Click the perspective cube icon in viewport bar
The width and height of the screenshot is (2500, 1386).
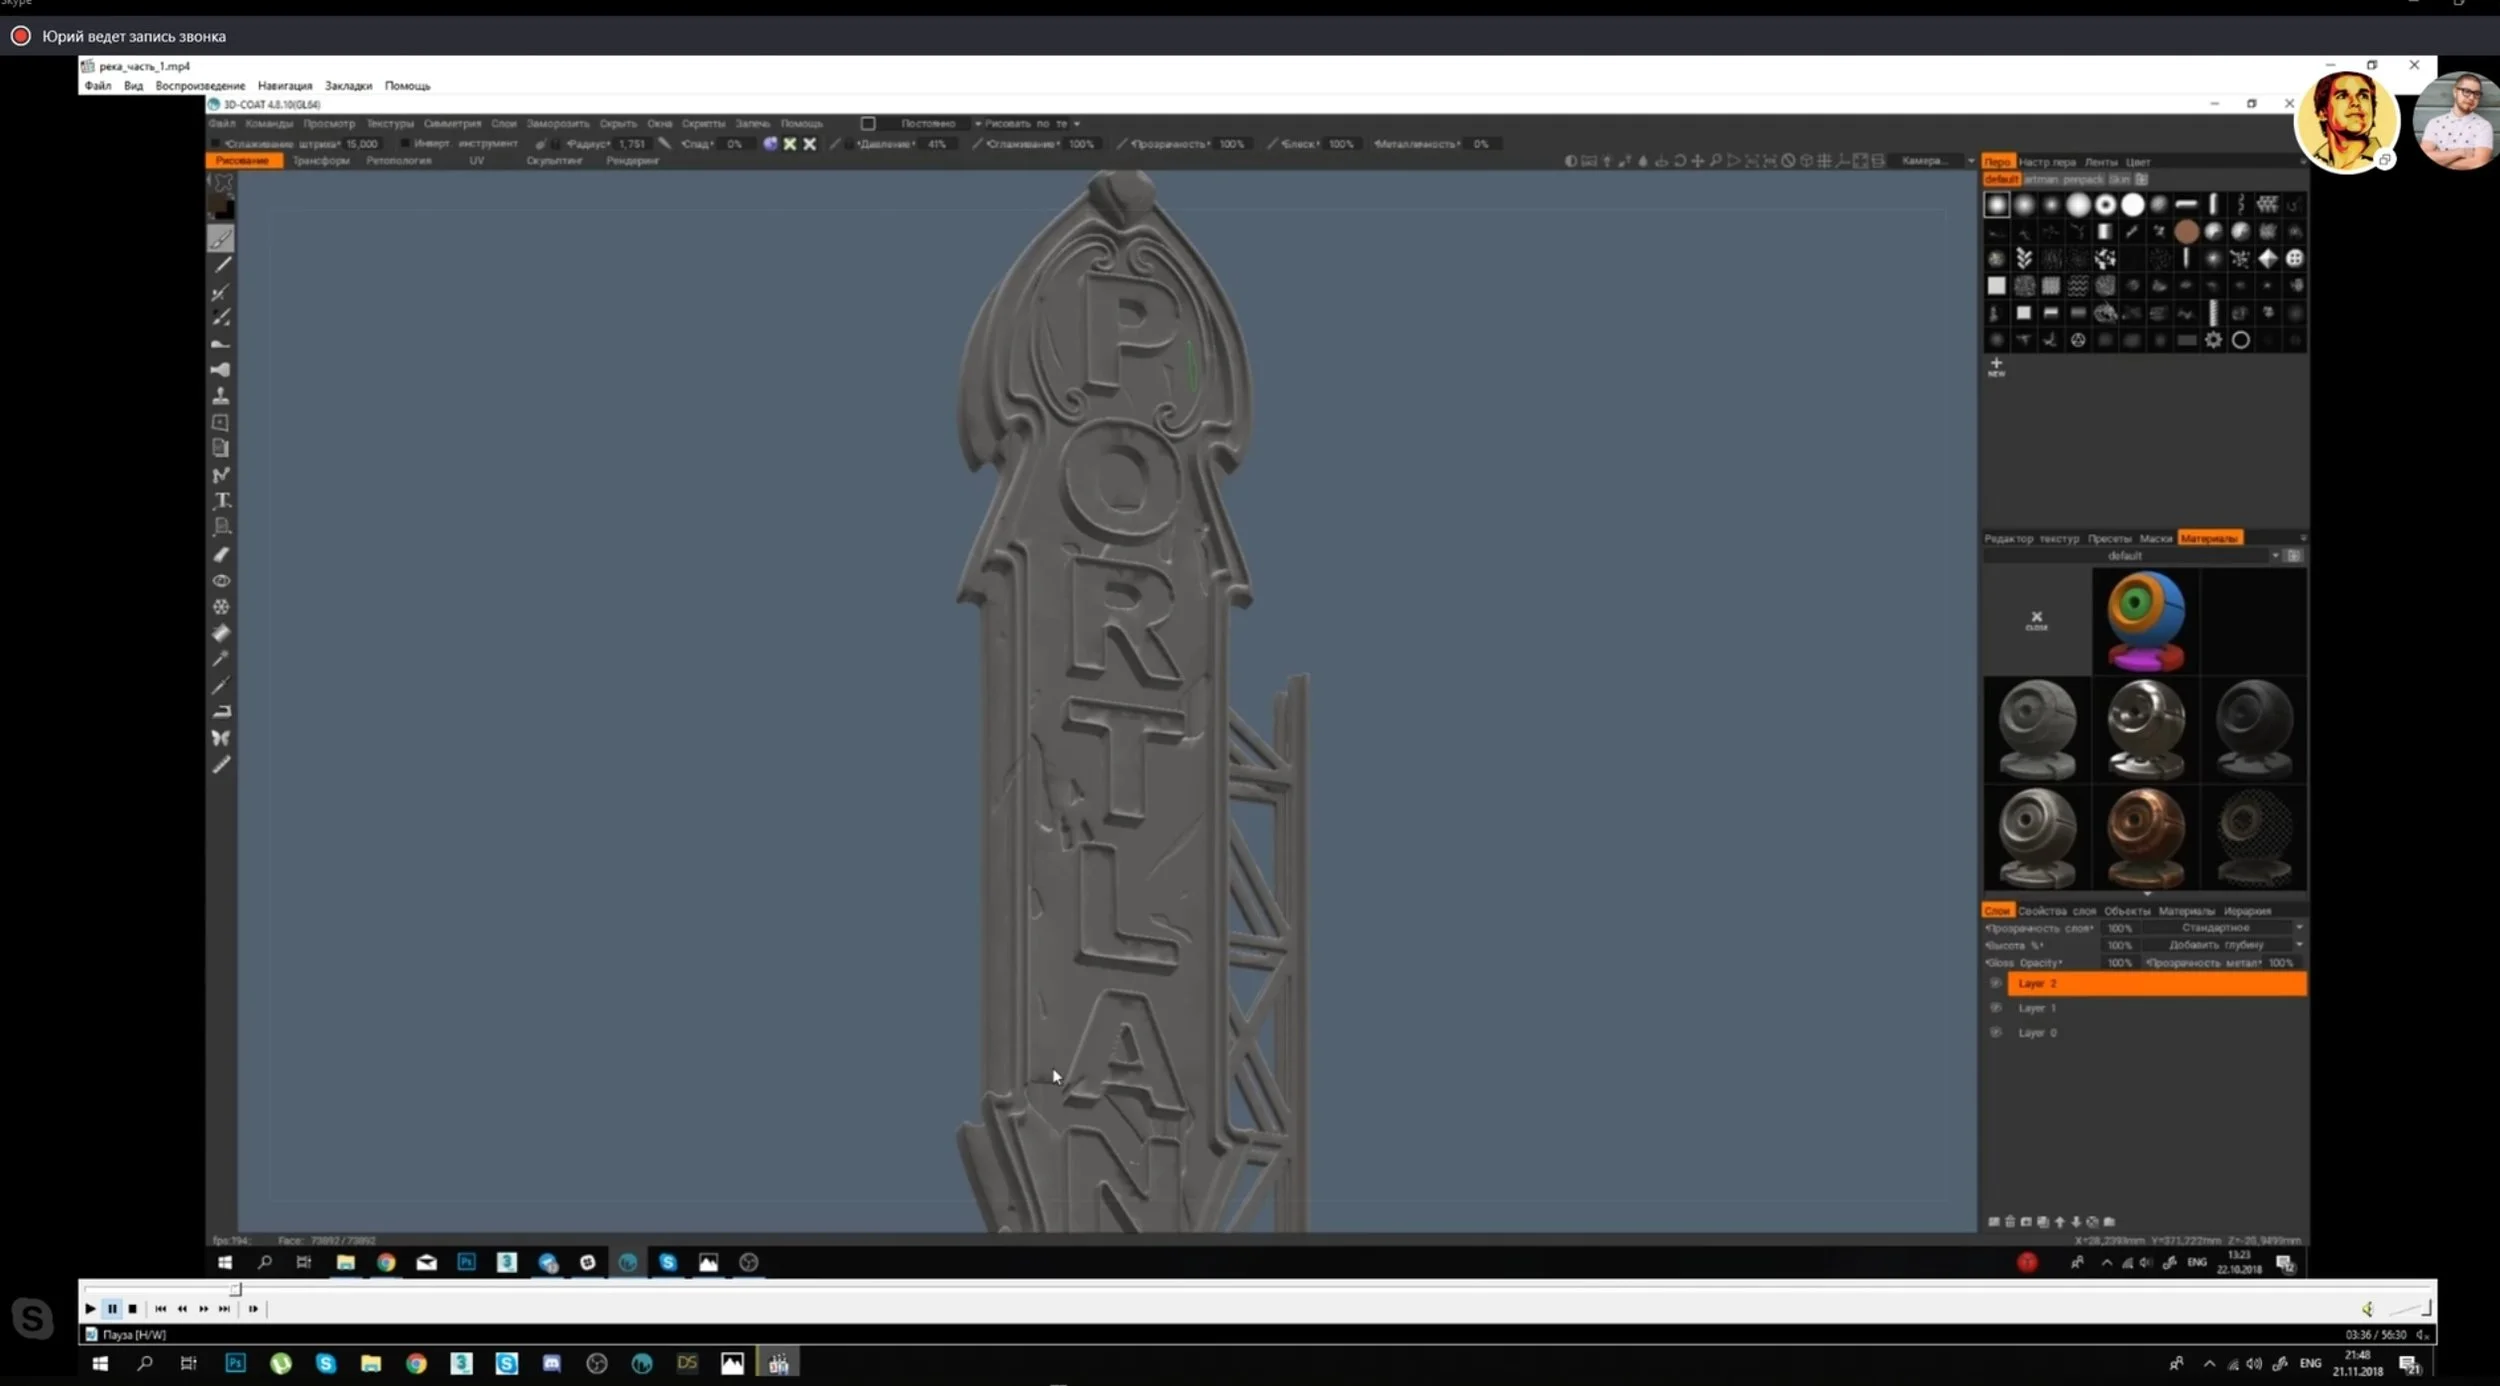pyautogui.click(x=1806, y=160)
